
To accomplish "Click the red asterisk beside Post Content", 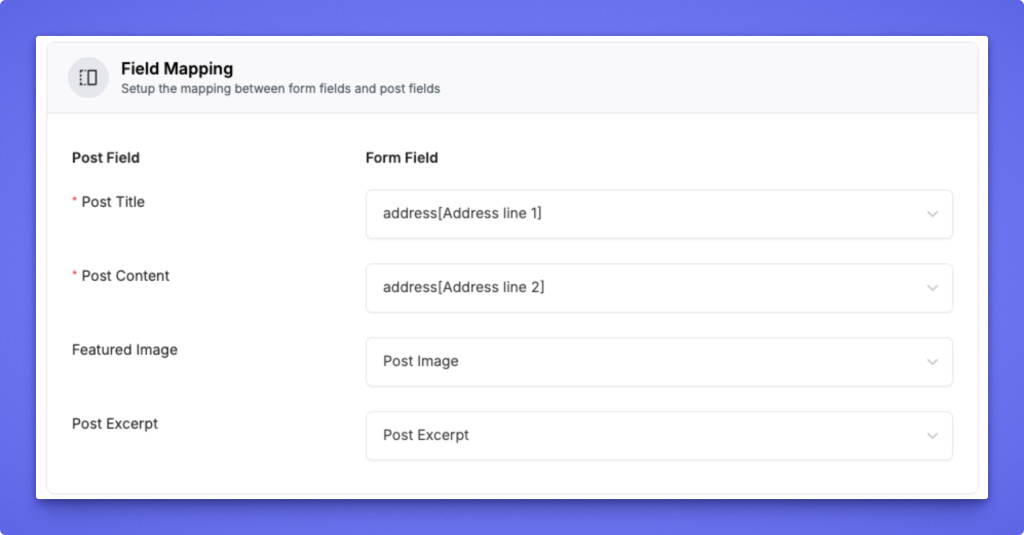I will [x=74, y=274].
